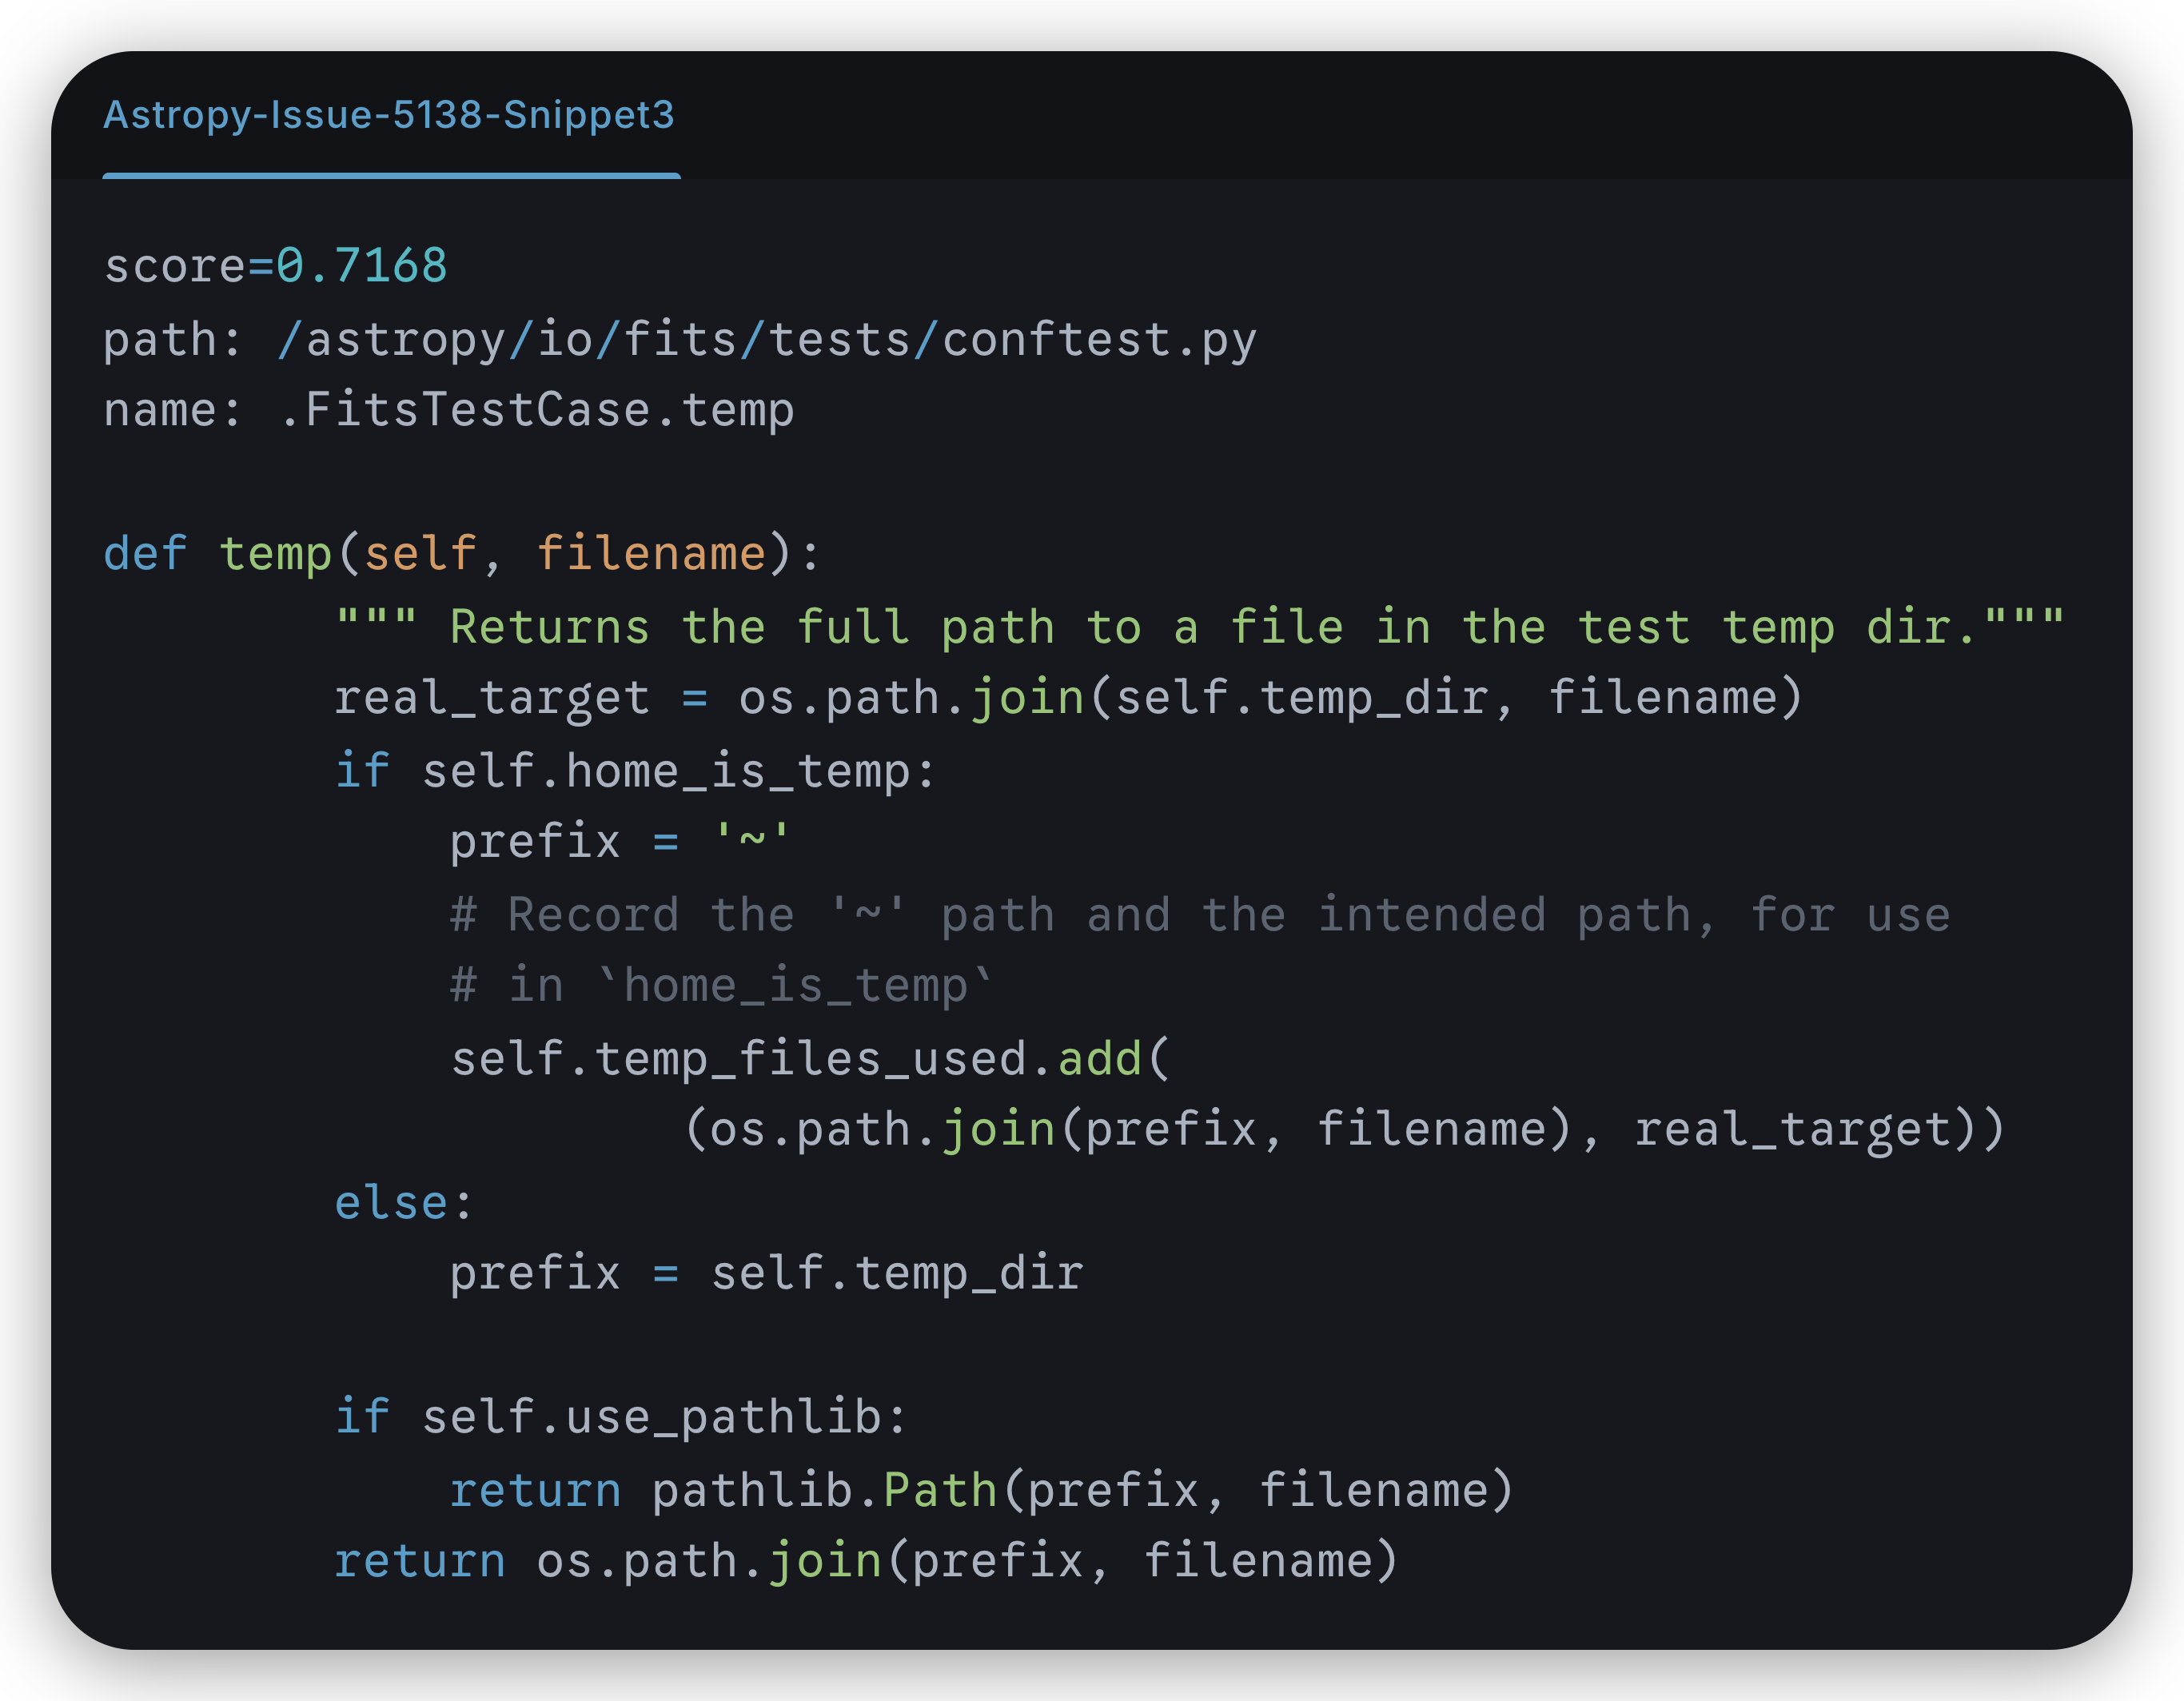Click the docstring about test temp dir
Viewport: 2184px width, 1701px height.
coord(1199,627)
